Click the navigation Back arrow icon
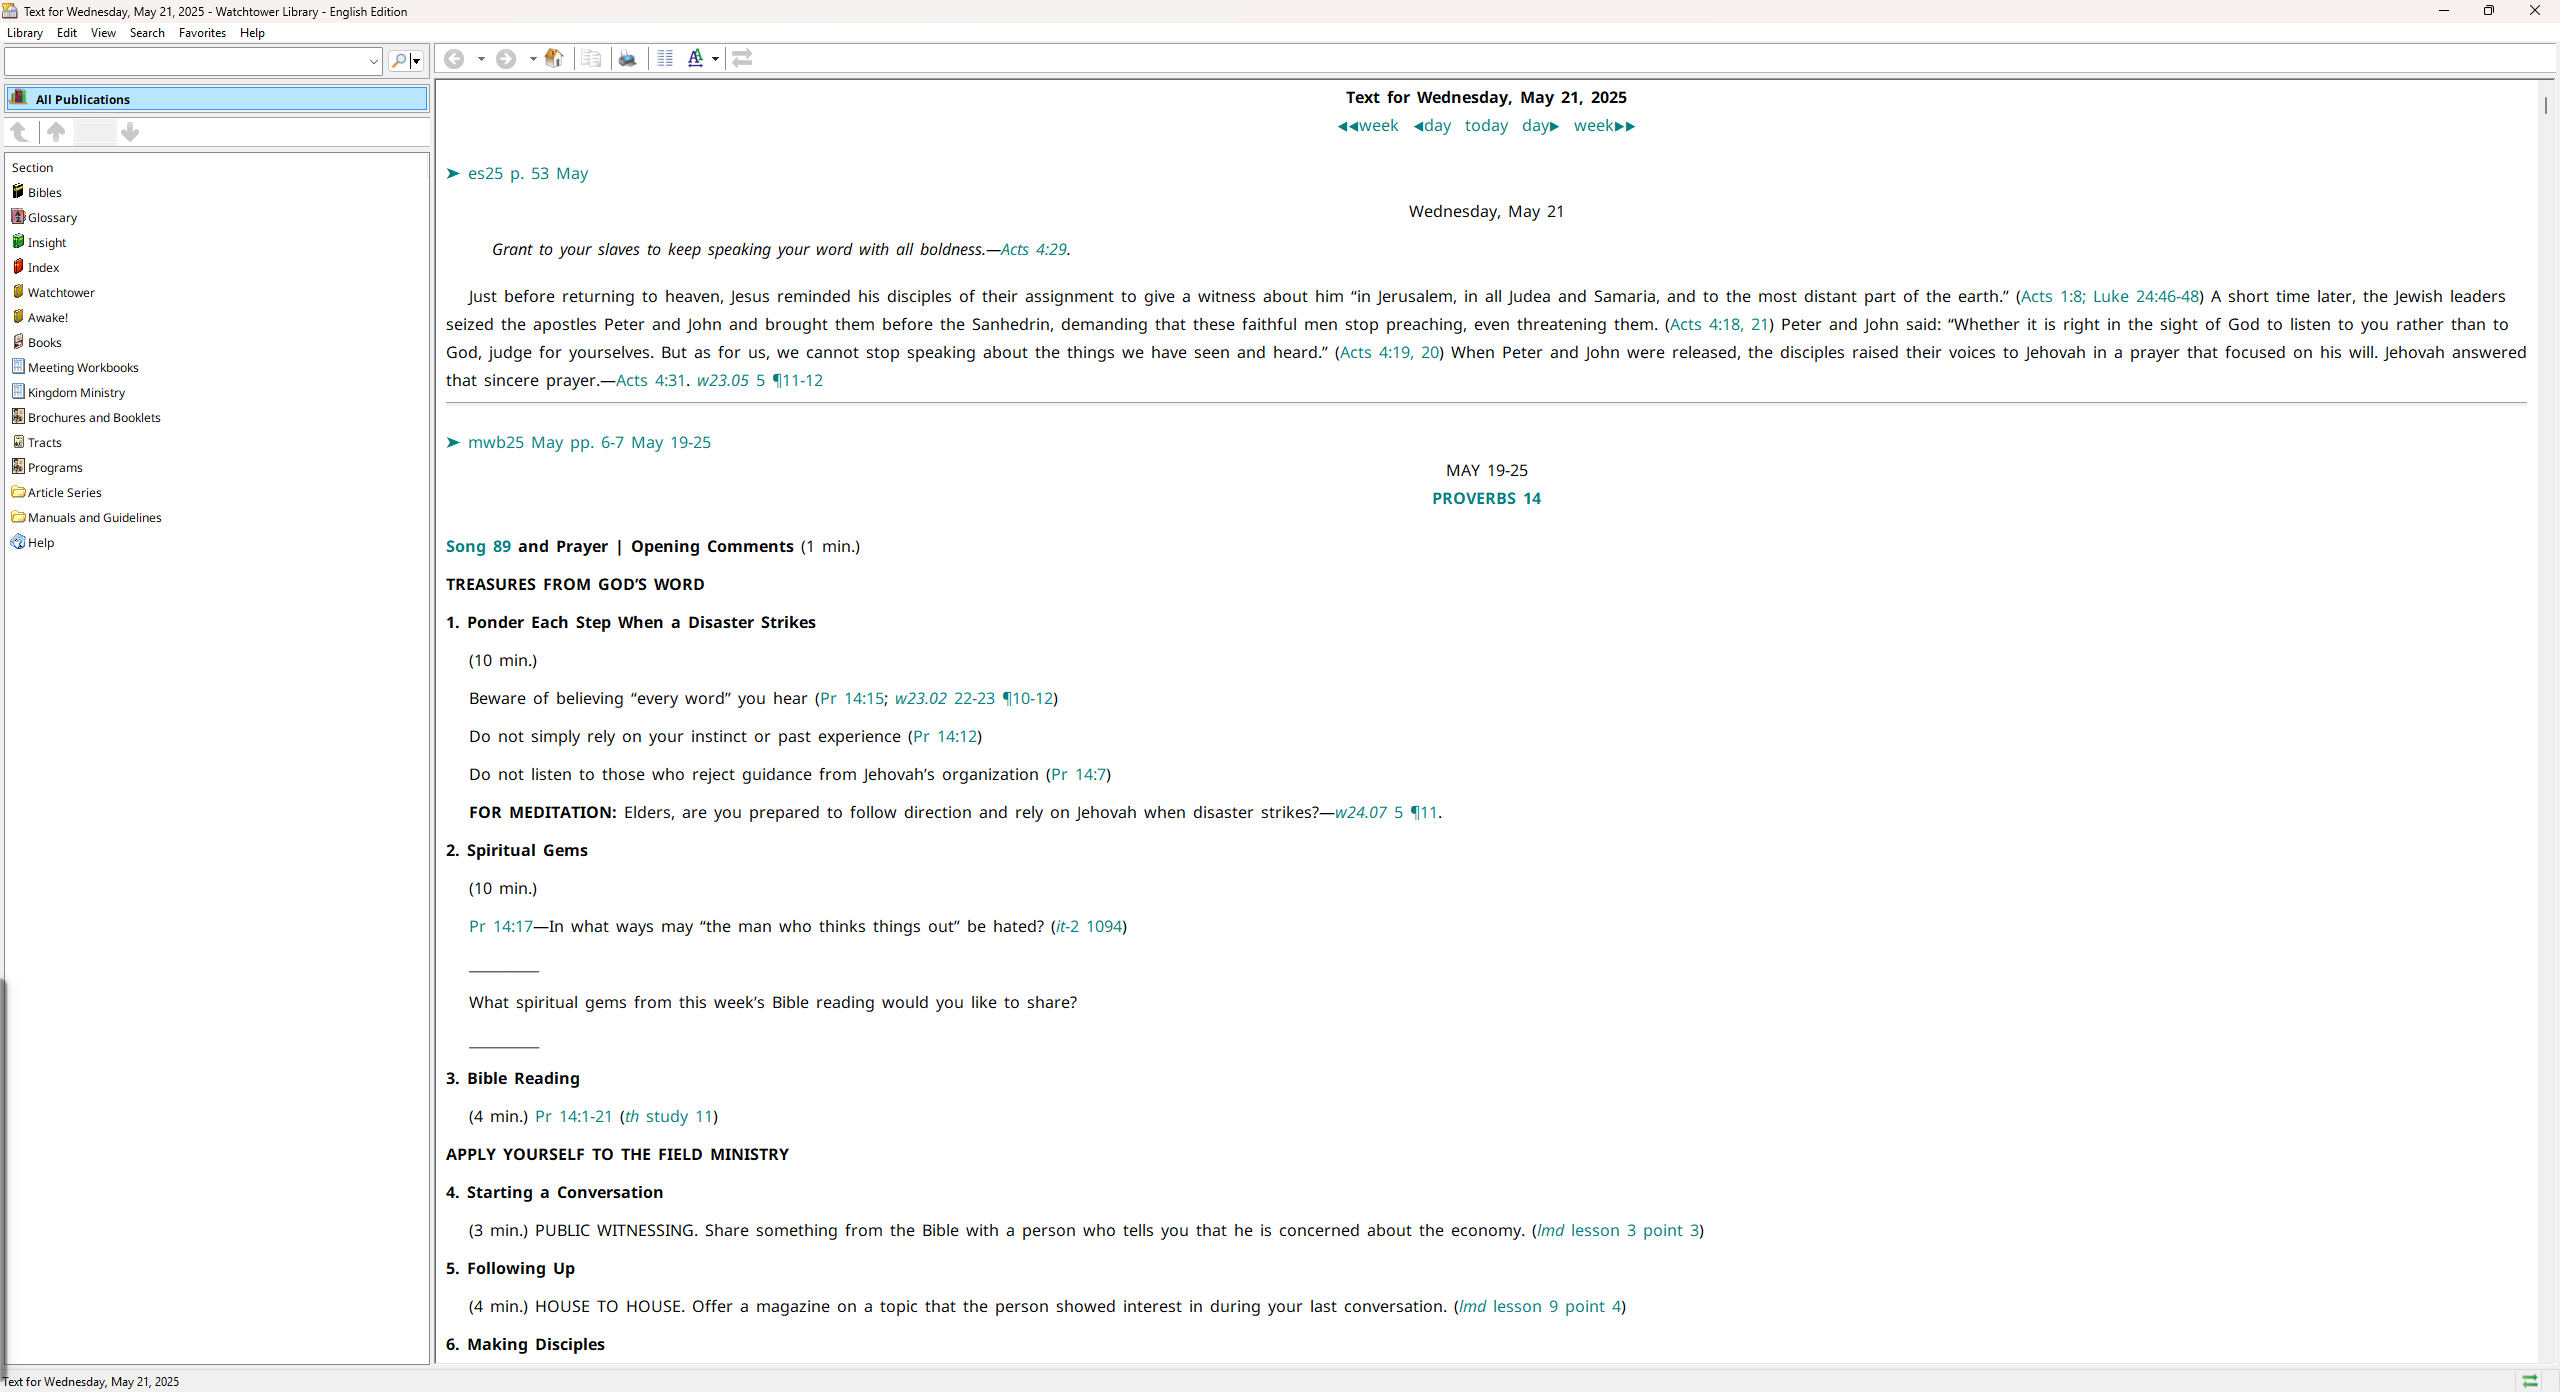 point(454,59)
